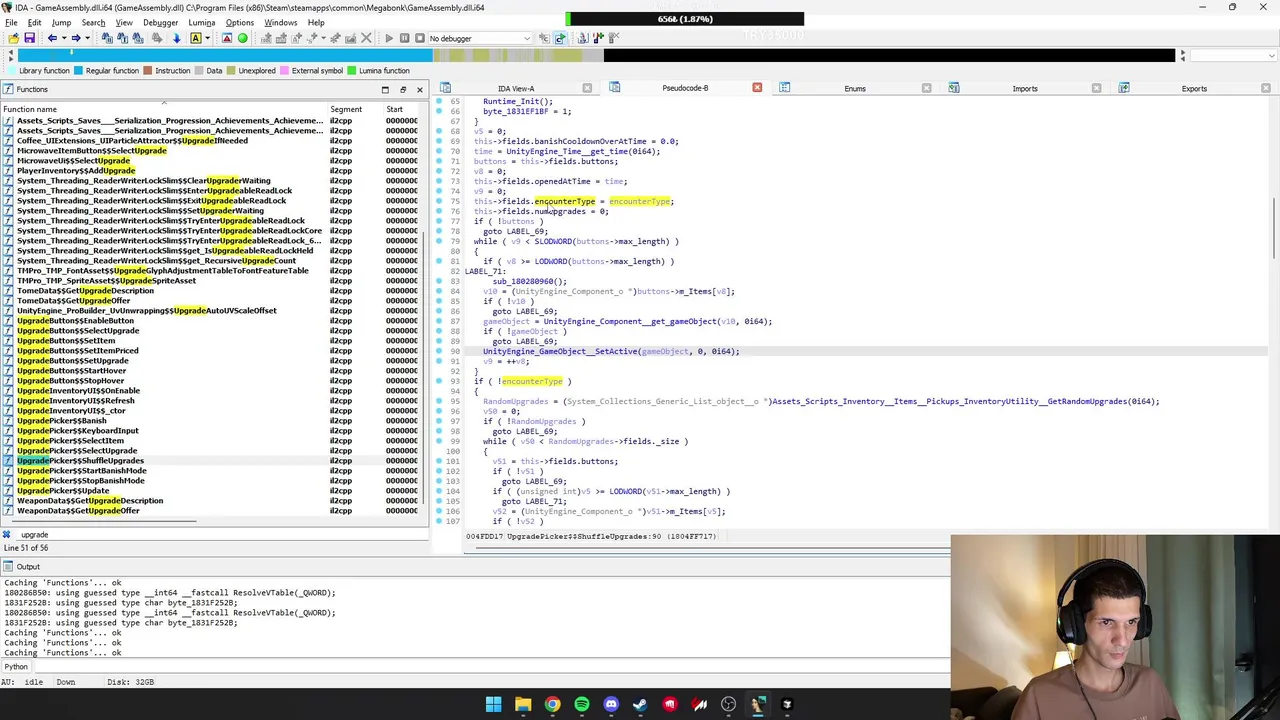Screen dimensions: 1280x720
Task: Clear the function filter with red X
Action: pyautogui.click(x=6, y=535)
